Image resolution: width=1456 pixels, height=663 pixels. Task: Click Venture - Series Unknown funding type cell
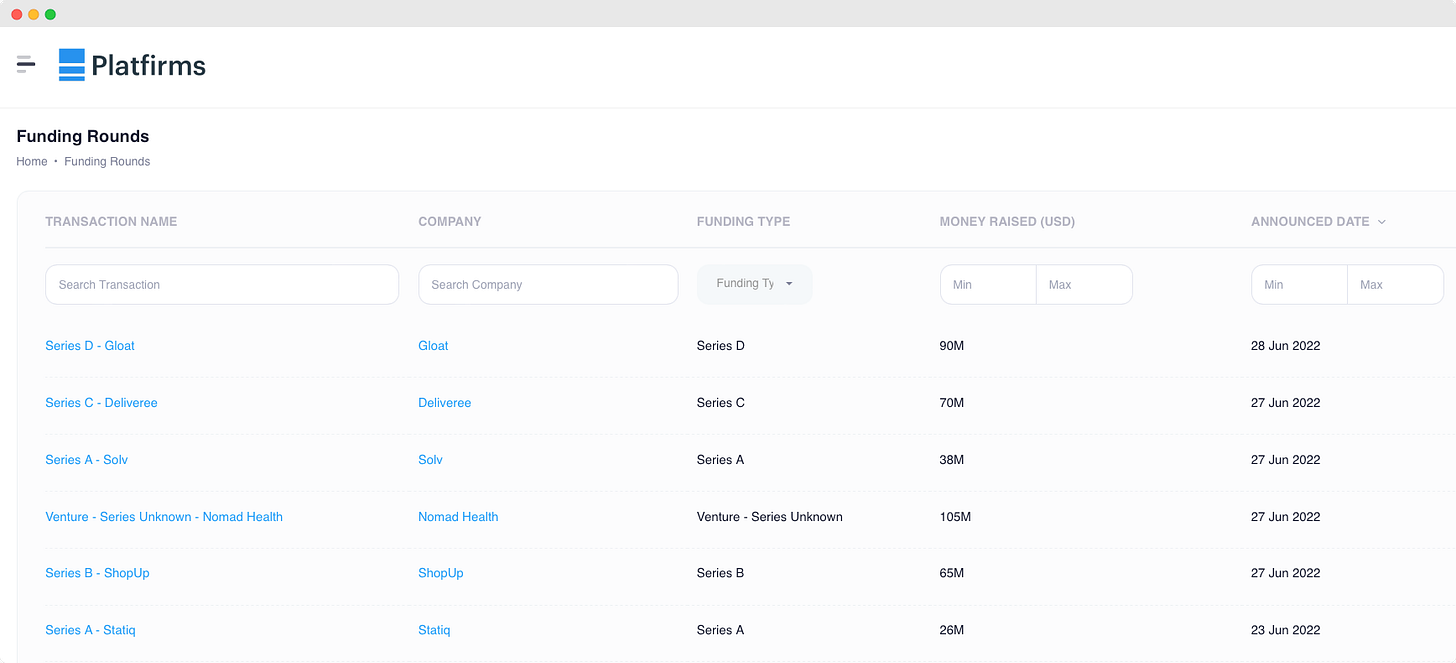click(x=770, y=517)
